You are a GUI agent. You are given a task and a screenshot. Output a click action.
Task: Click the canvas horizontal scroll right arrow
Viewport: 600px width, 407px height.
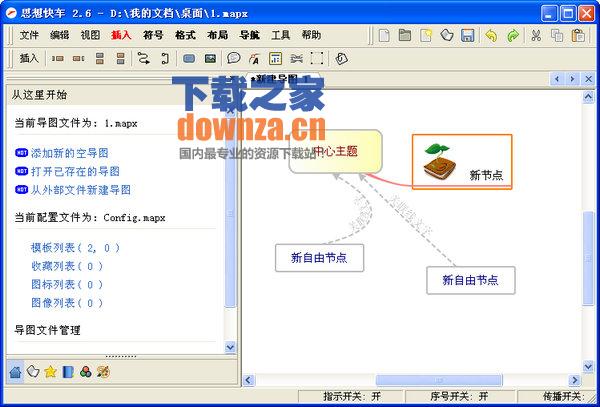(574, 380)
